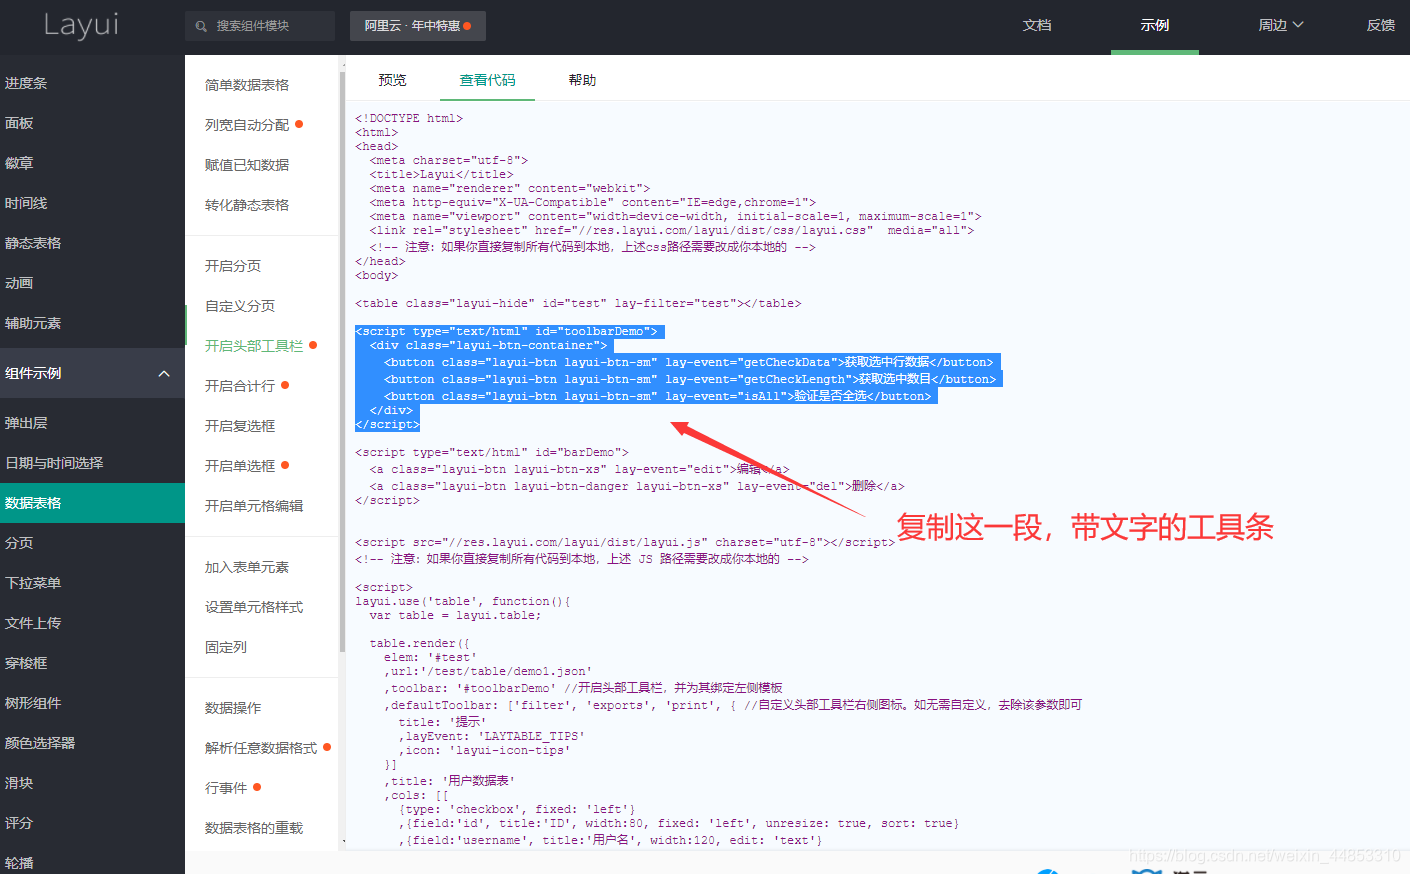The height and width of the screenshot is (874, 1410).
Task: Open 静态表格 in the sidebar
Action: click(x=92, y=243)
